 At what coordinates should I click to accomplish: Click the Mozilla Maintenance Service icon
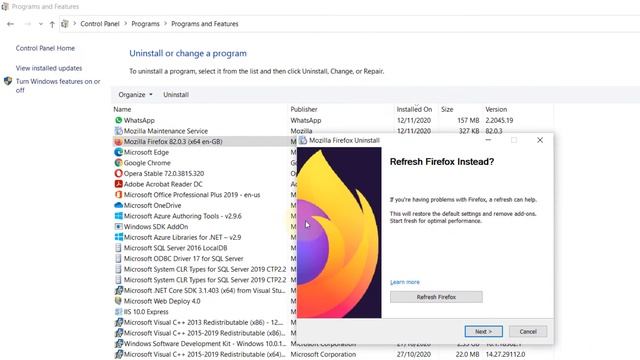118,131
